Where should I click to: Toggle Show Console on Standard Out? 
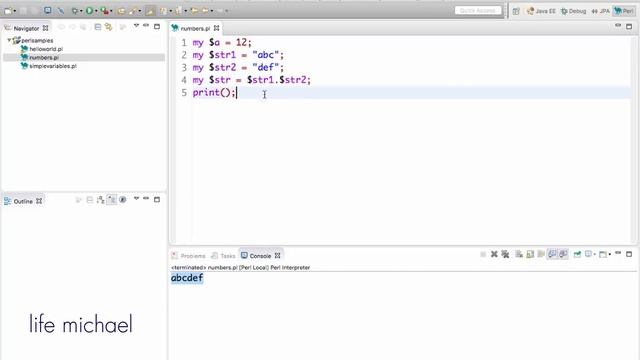(552, 254)
